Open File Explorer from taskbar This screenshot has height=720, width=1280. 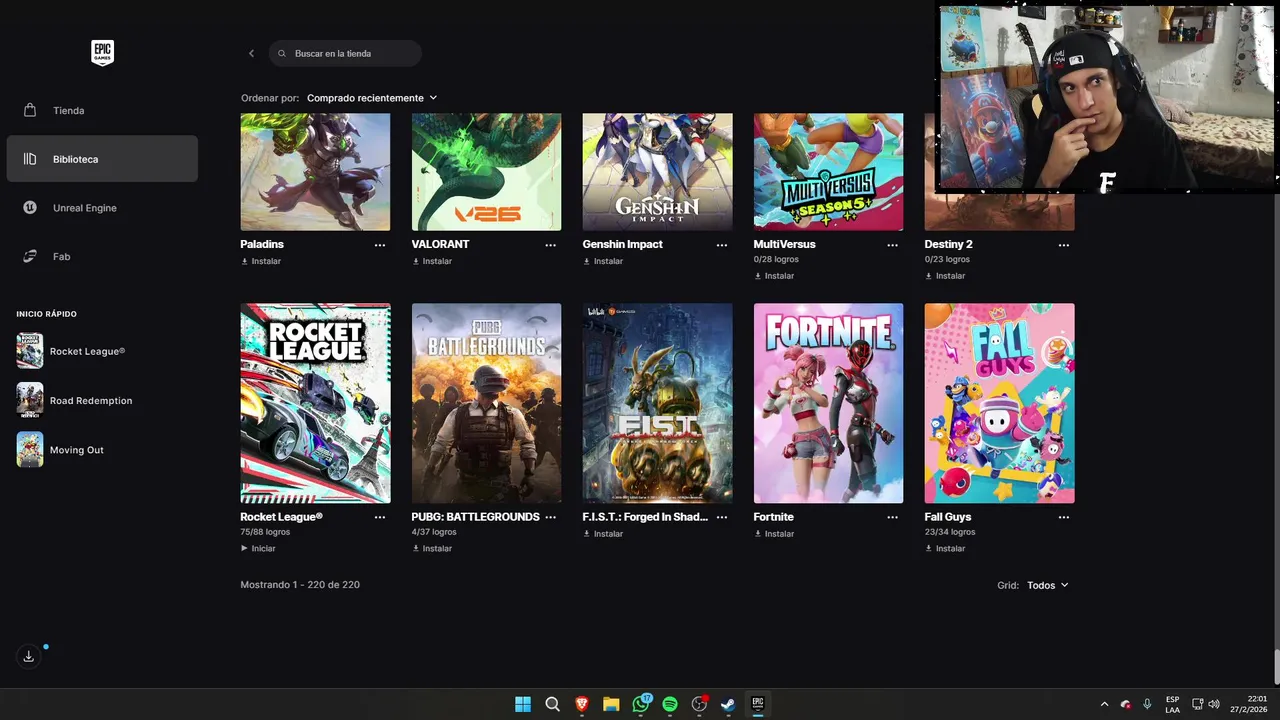pyautogui.click(x=611, y=704)
